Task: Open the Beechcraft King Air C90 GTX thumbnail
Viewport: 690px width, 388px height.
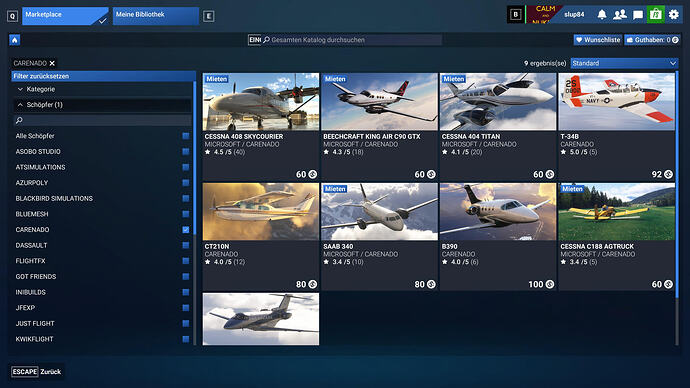Action: pos(379,102)
